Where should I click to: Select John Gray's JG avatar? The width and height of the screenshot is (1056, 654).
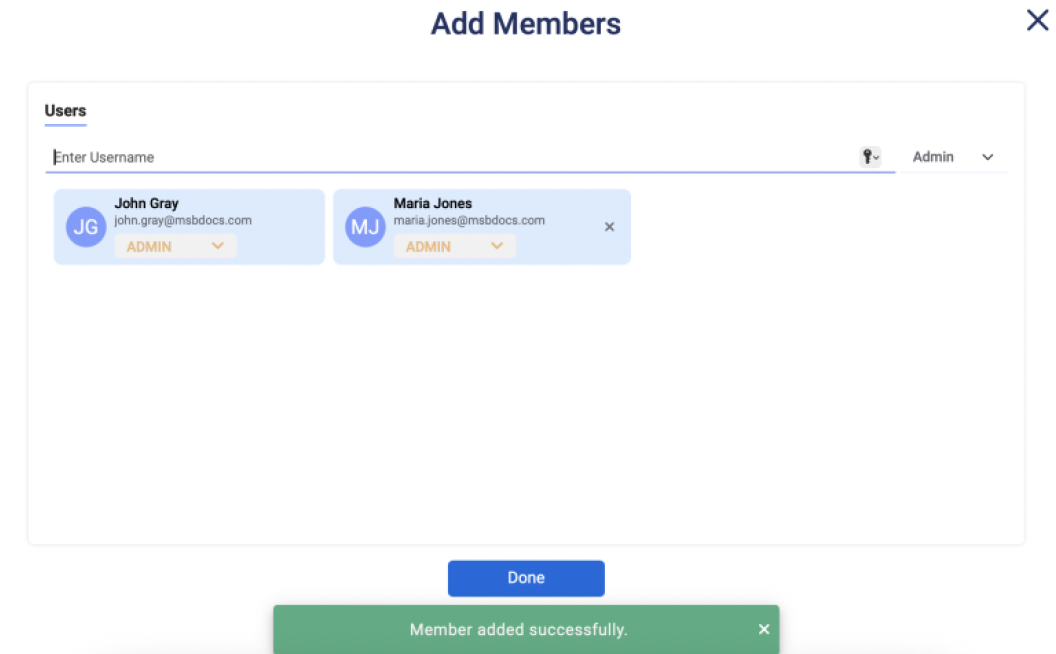pyautogui.click(x=86, y=226)
